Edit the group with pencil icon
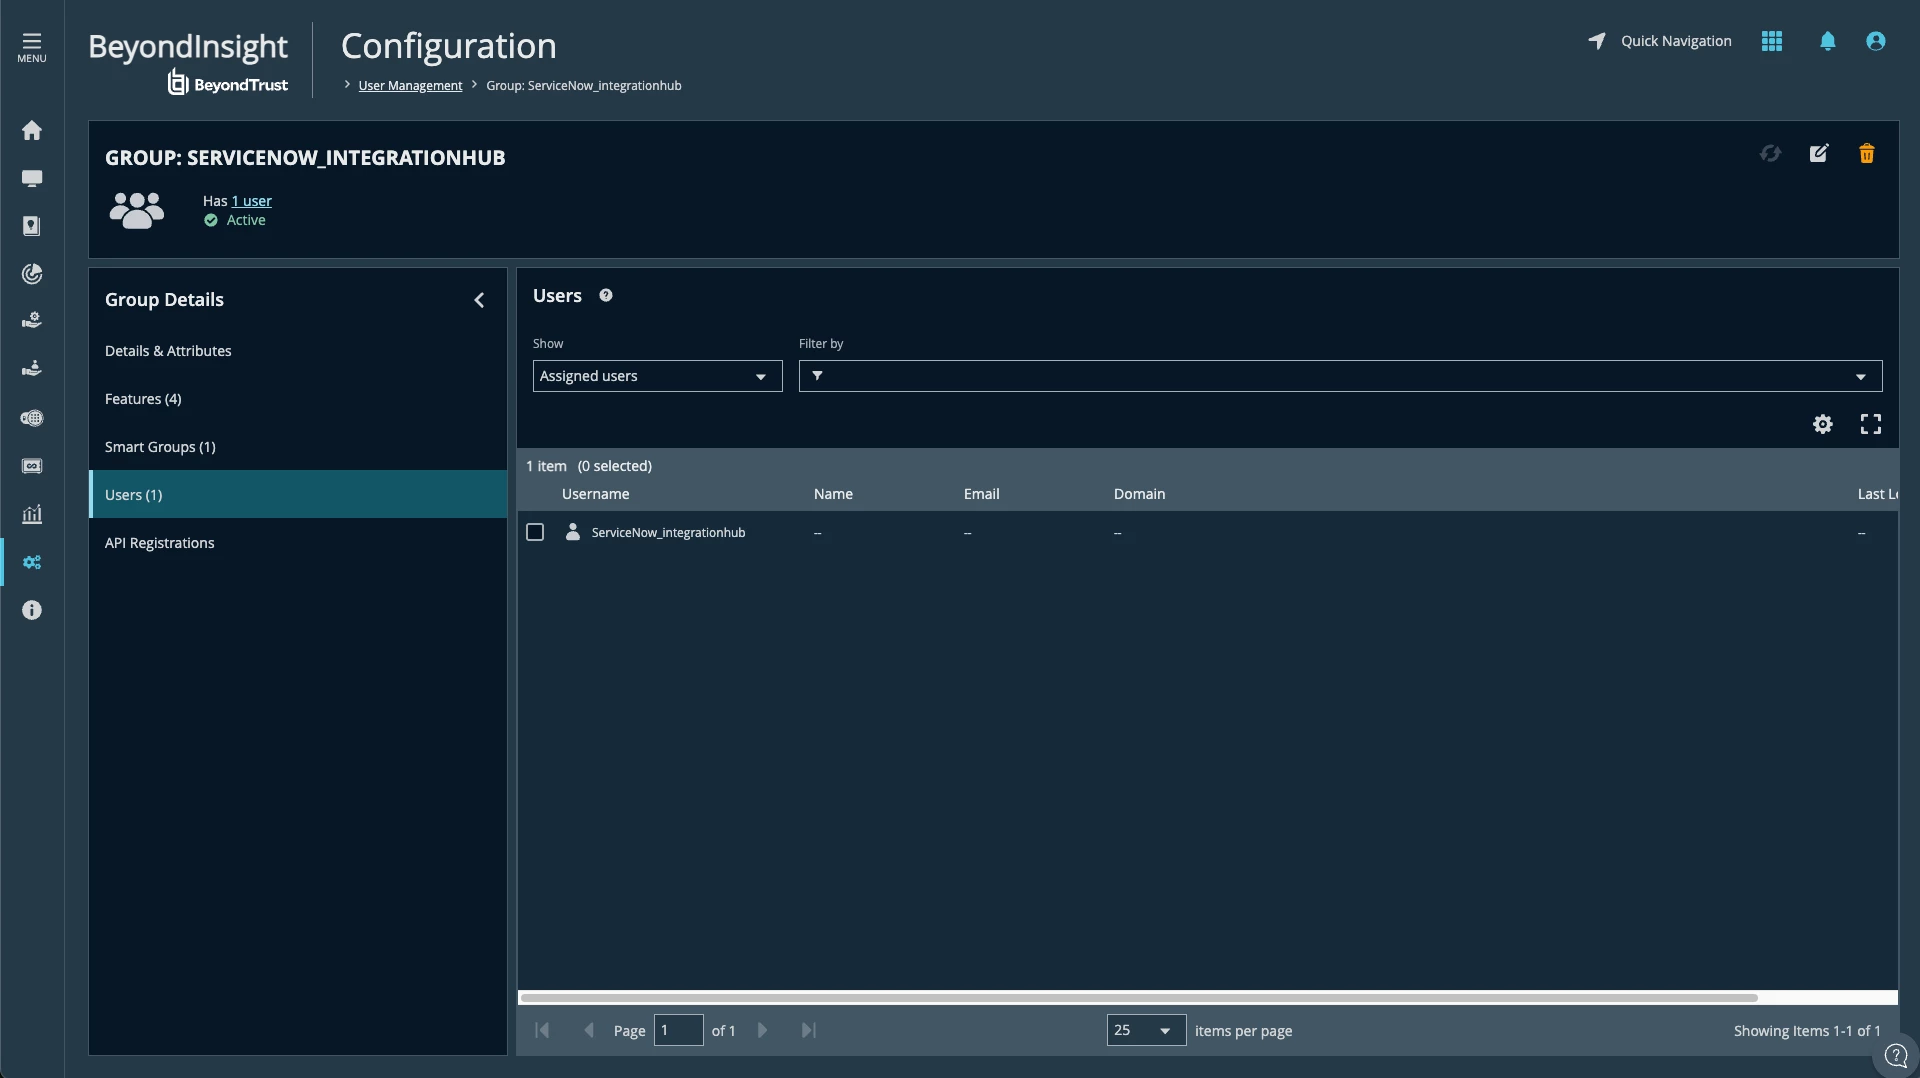 pos(1819,154)
